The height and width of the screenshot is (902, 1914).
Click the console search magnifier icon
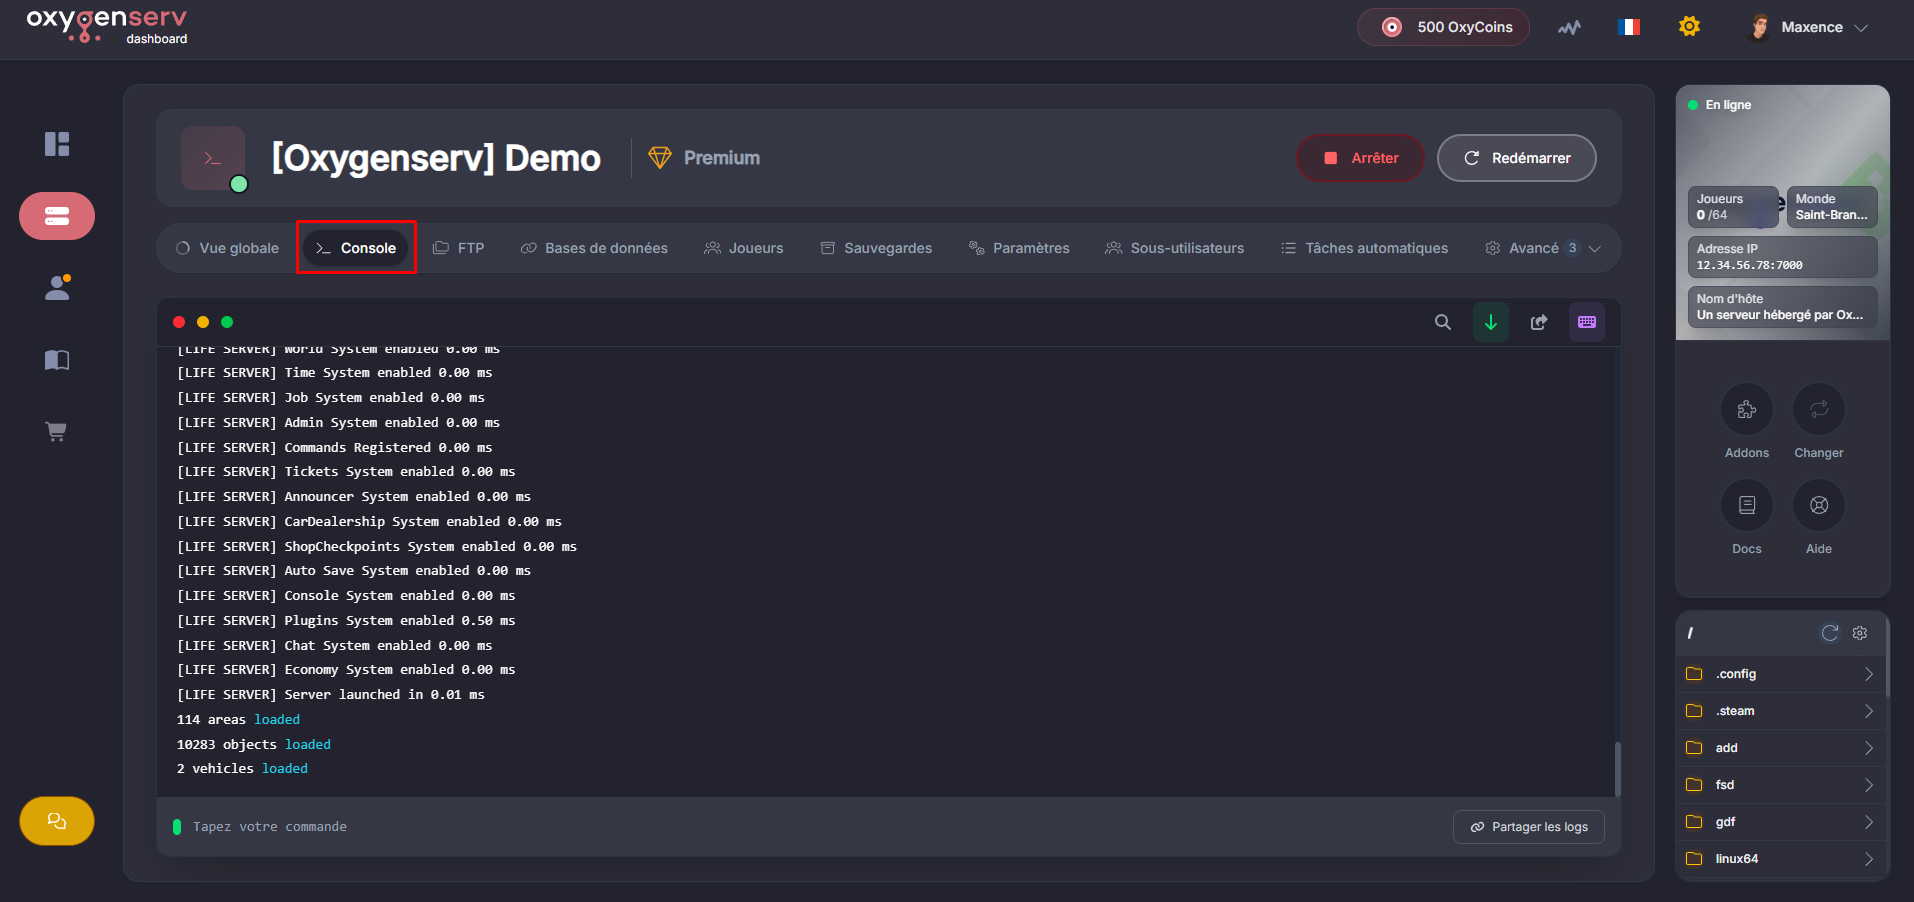click(x=1442, y=322)
